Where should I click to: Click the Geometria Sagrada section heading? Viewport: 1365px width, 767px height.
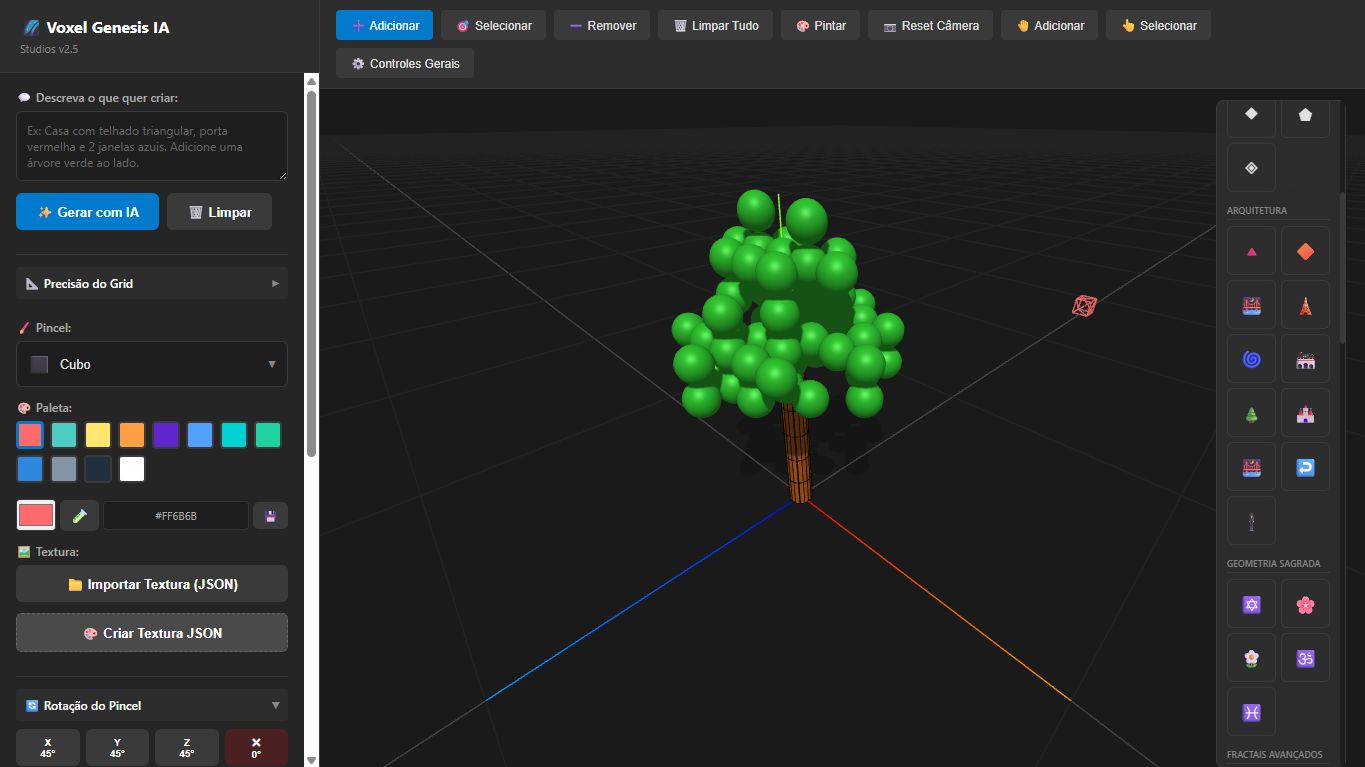[1273, 563]
